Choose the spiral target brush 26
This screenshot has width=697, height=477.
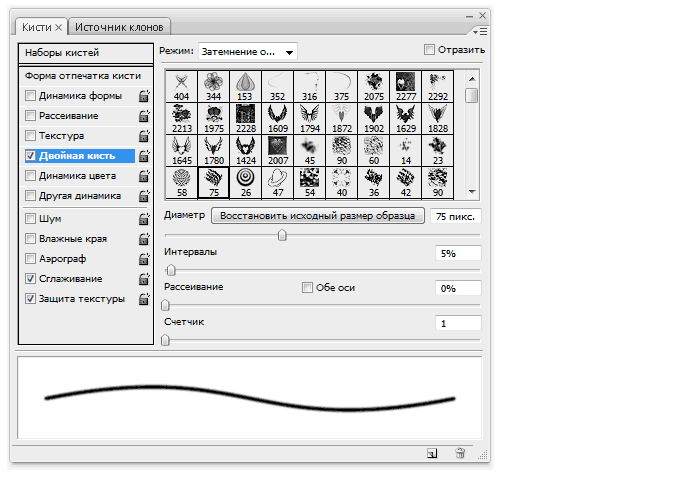click(245, 183)
